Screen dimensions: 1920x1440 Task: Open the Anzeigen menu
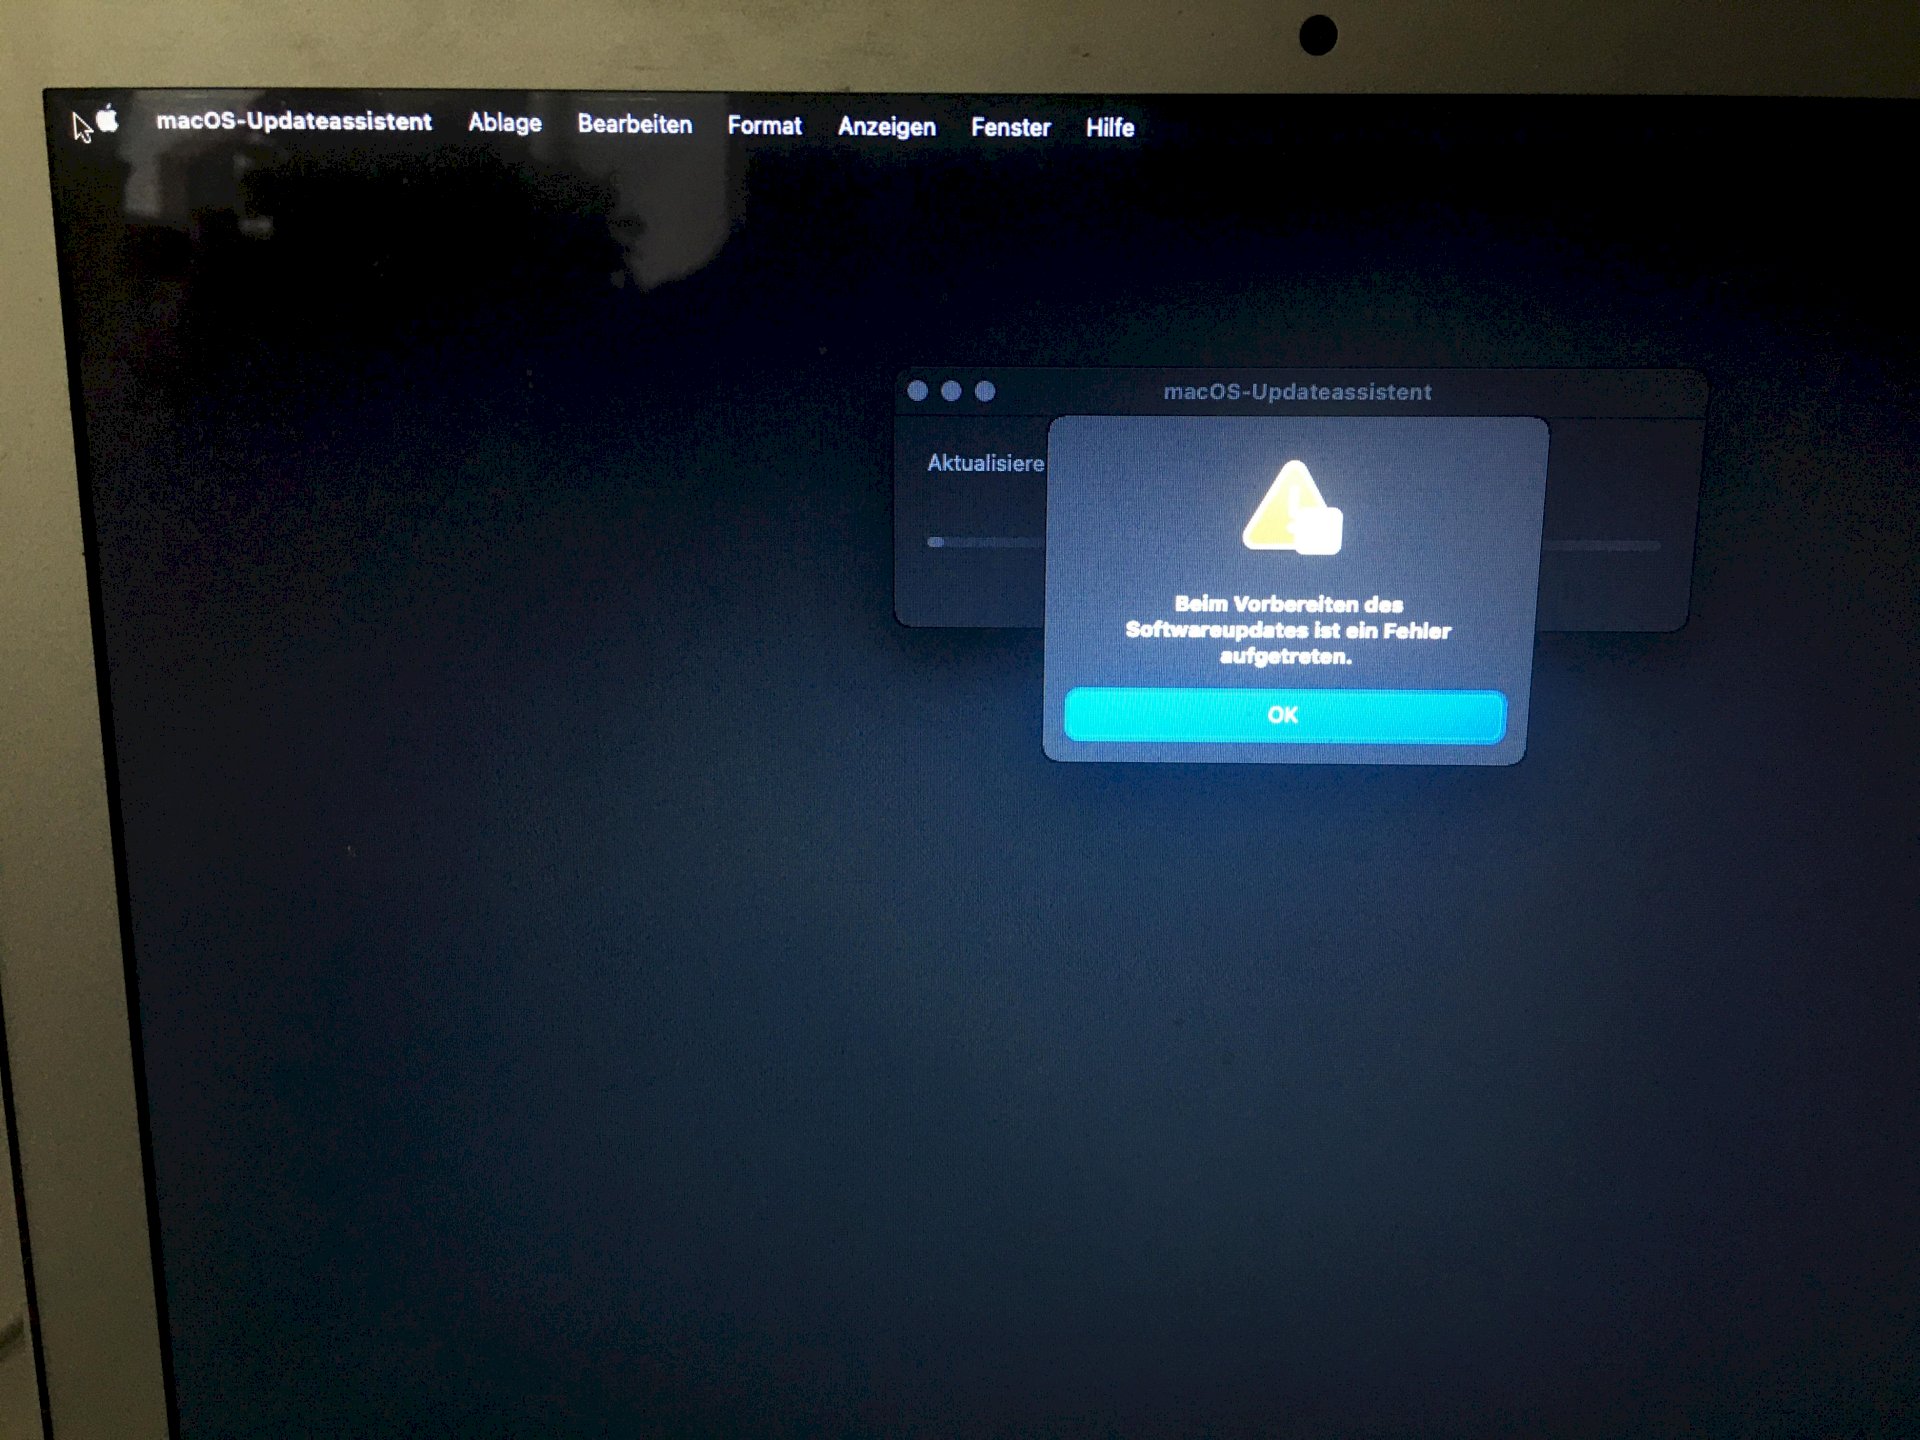(x=884, y=126)
